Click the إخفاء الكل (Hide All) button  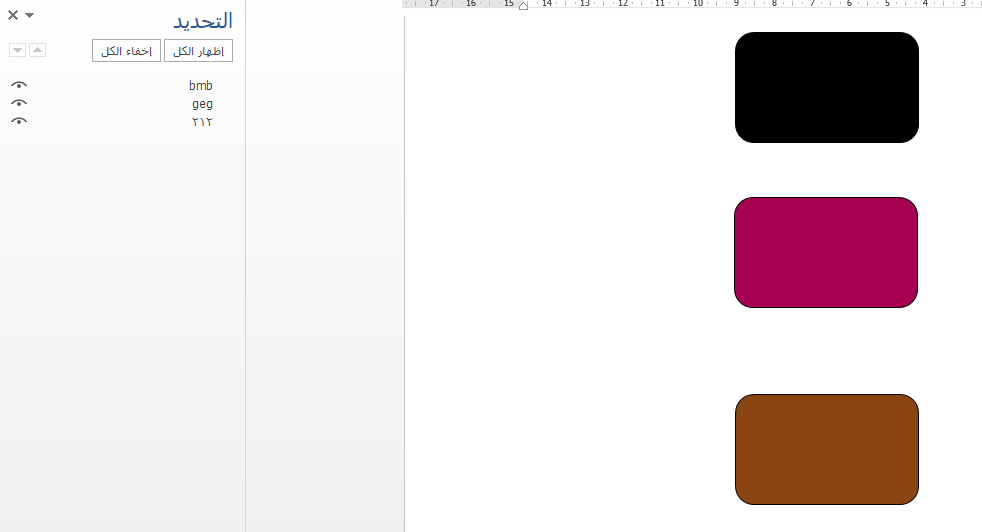[x=127, y=51]
